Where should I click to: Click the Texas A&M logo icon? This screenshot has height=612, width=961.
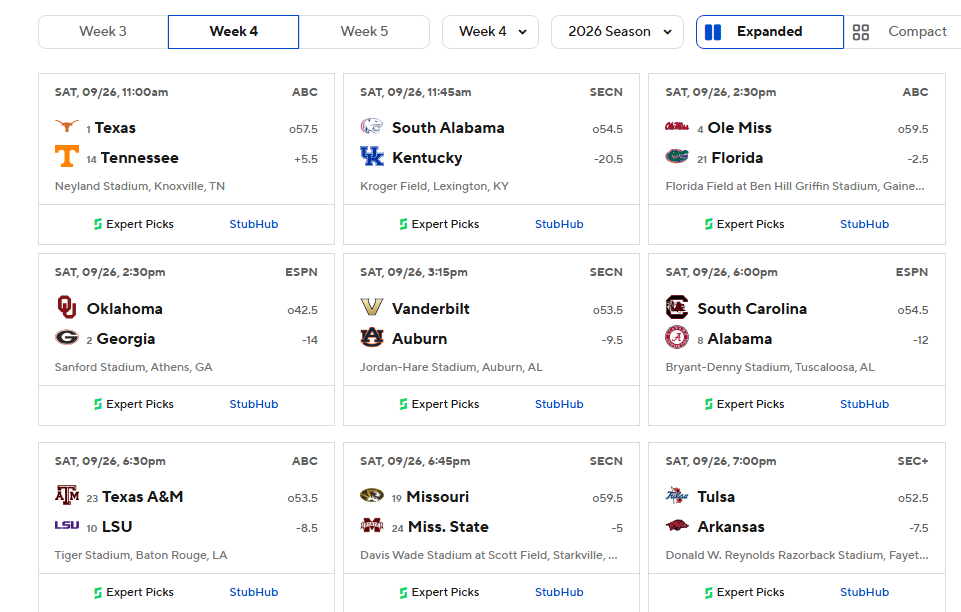(x=67, y=495)
